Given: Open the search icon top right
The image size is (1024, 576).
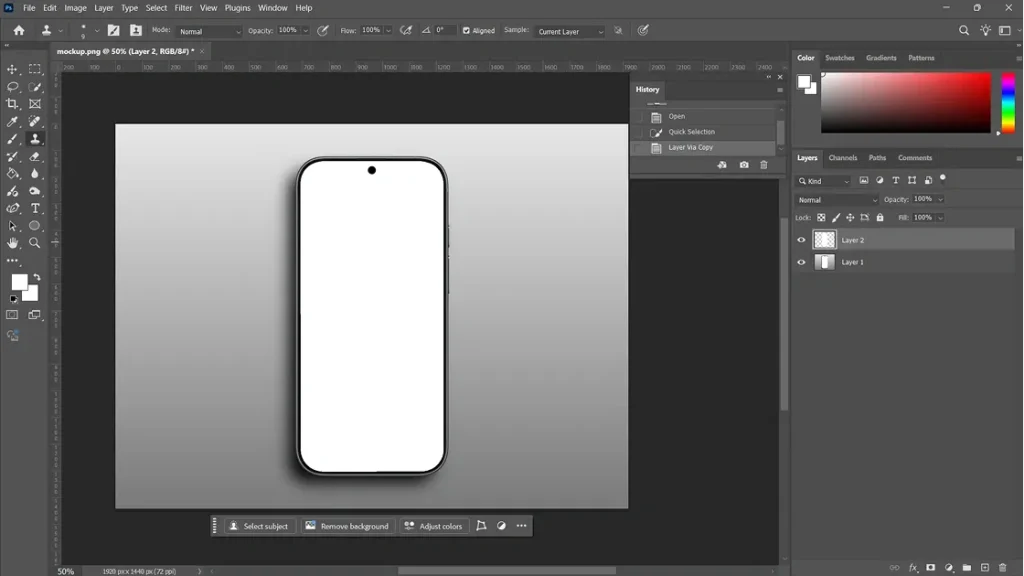Looking at the screenshot, I should pos(963,31).
